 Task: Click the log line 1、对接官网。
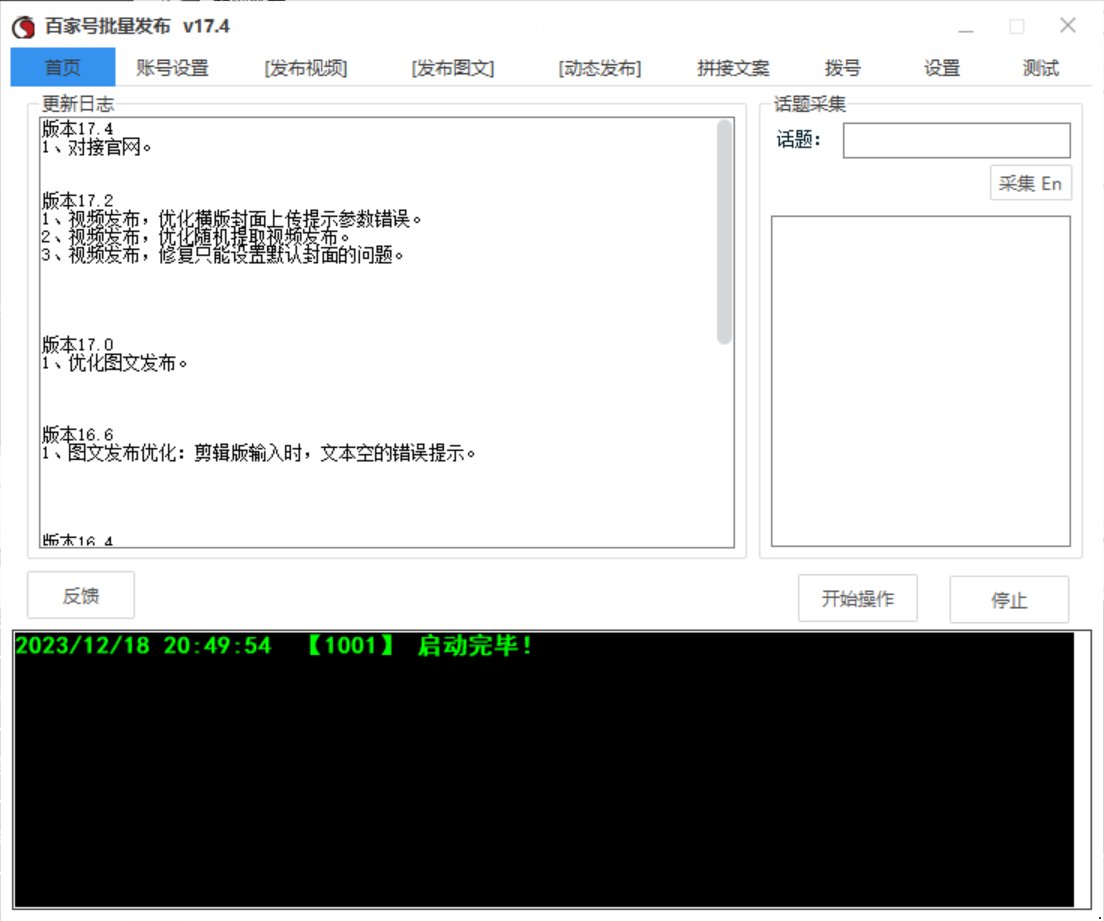click(96, 147)
